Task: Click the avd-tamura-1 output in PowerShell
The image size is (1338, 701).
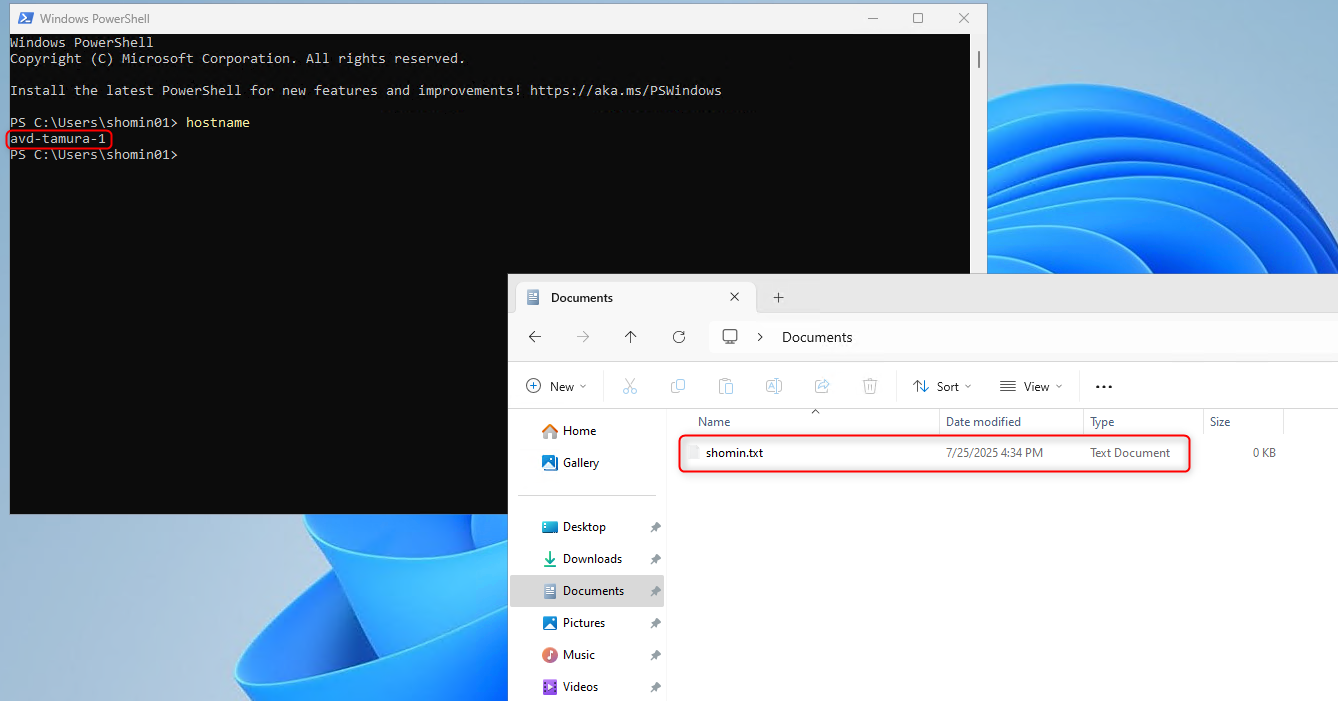Action: pyautogui.click(x=58, y=138)
